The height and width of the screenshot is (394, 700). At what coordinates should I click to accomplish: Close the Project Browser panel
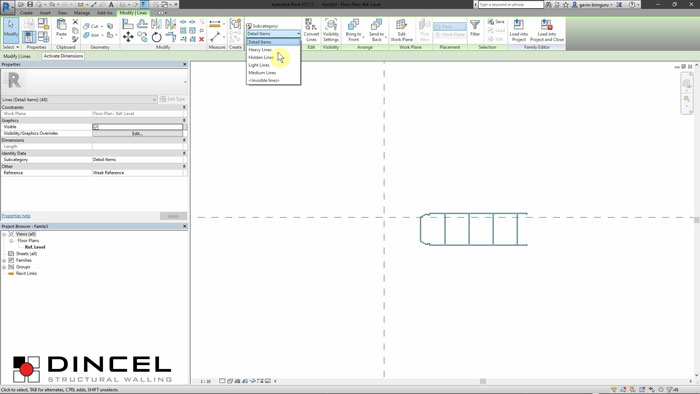[x=184, y=226]
